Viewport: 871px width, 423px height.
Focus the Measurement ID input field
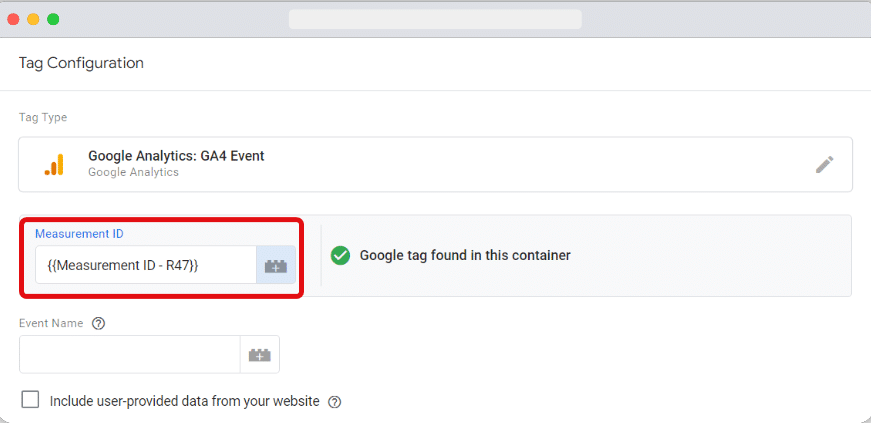tap(146, 265)
